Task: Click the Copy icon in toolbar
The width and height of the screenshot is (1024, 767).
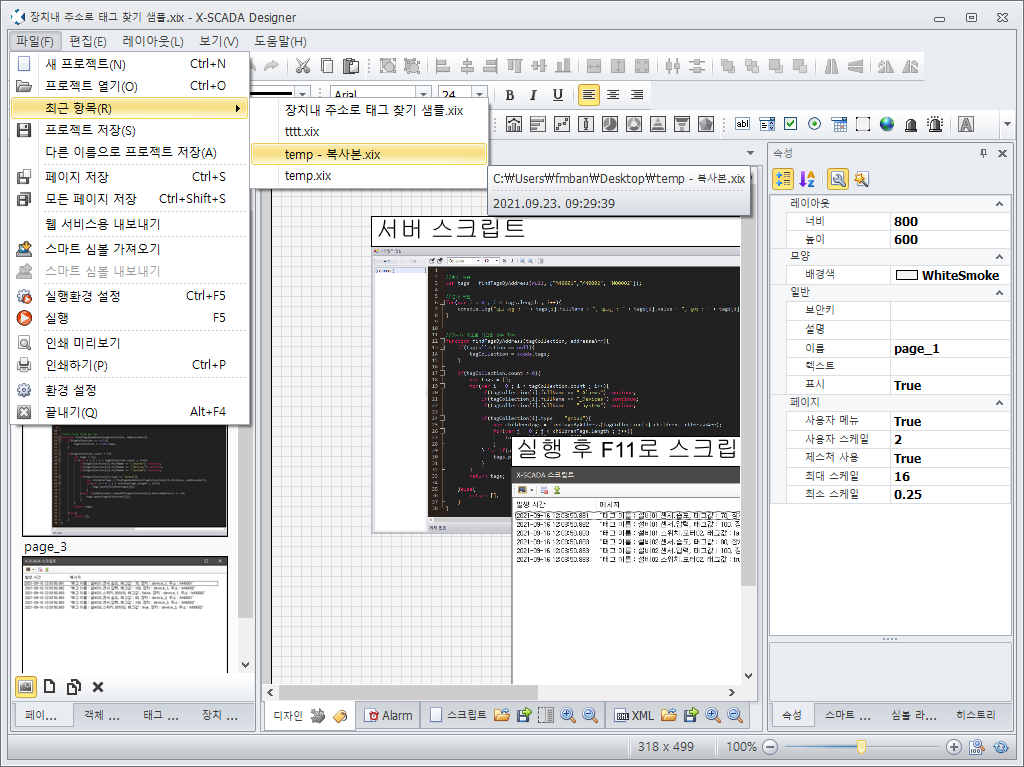Action: [327, 66]
